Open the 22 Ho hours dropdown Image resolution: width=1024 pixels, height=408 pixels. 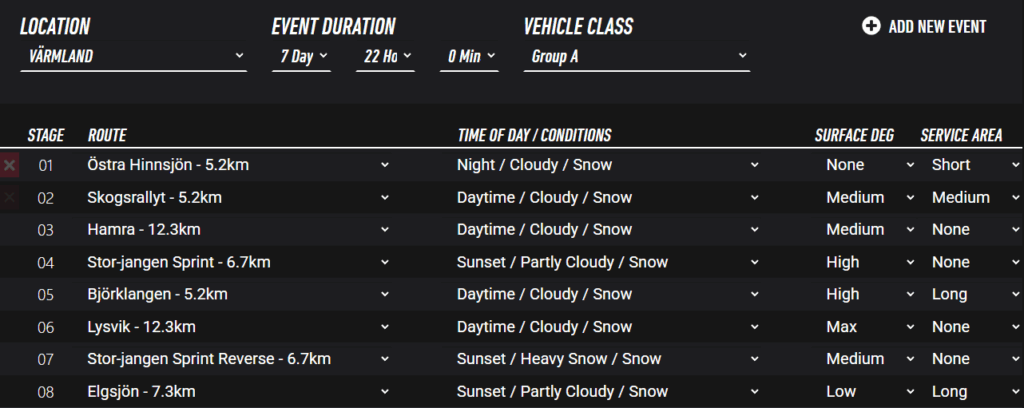point(385,56)
